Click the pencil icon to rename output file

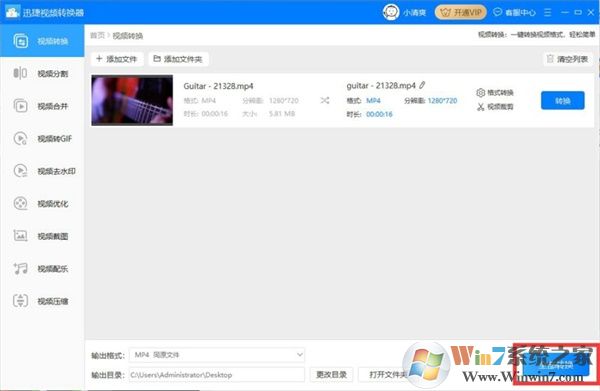(422, 85)
